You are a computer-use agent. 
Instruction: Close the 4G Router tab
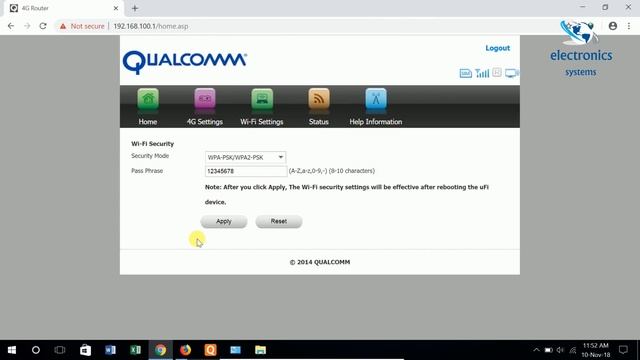[x=116, y=8]
